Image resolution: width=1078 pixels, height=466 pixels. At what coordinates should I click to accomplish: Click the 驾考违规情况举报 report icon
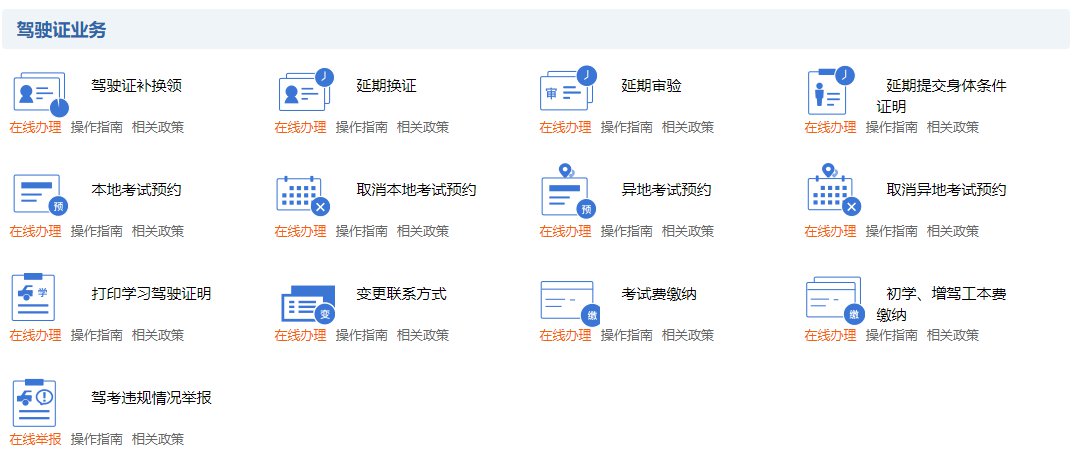tap(33, 403)
